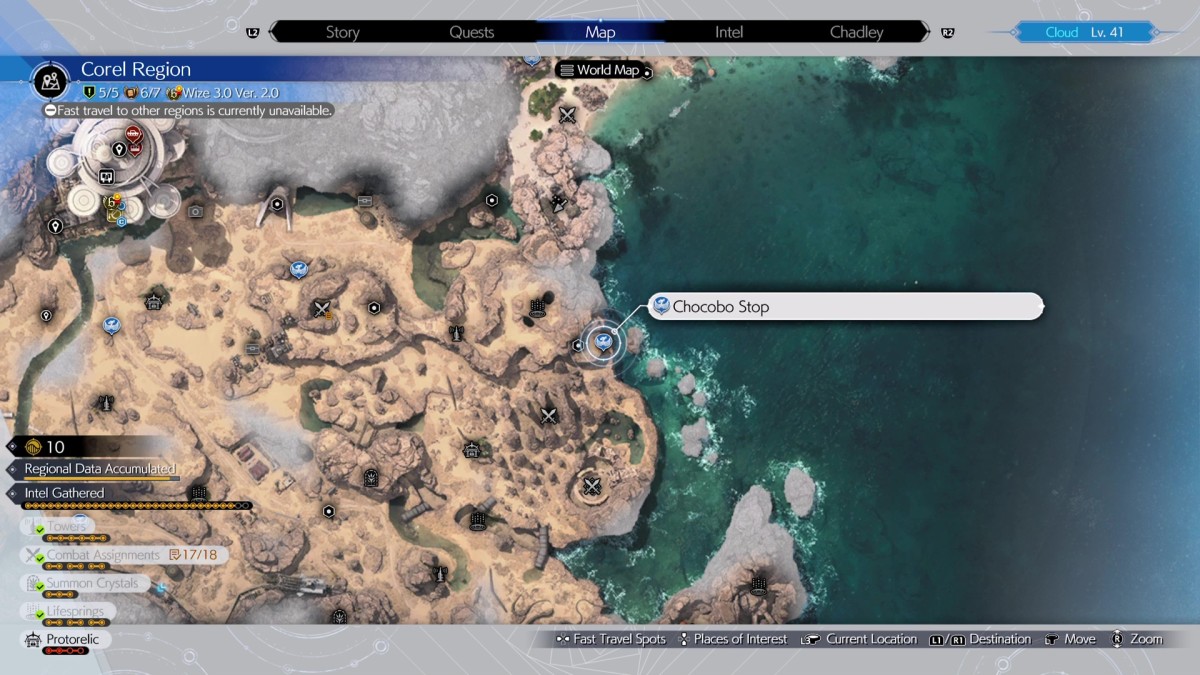Open the Chadley tab
This screenshot has height=675, width=1200.
pyautogui.click(x=857, y=32)
